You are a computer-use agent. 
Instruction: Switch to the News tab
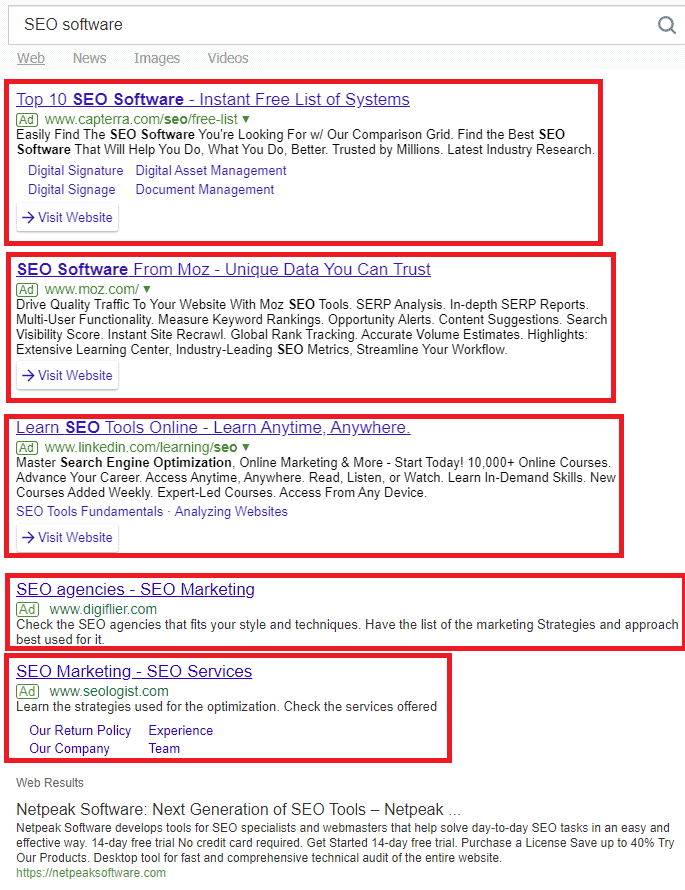(x=89, y=58)
